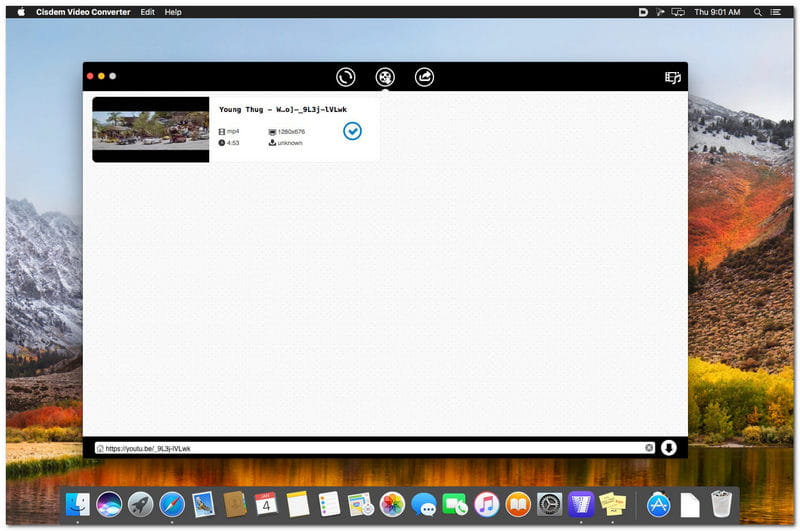The image size is (800, 531).
Task: Open Spotlight search in menu bar
Action: click(758, 12)
